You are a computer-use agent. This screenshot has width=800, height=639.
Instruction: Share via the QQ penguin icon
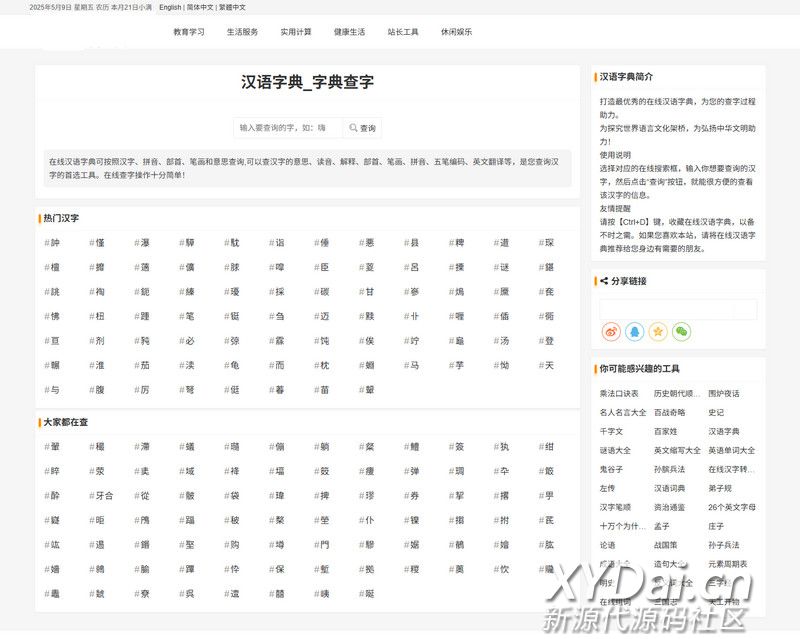tap(635, 331)
